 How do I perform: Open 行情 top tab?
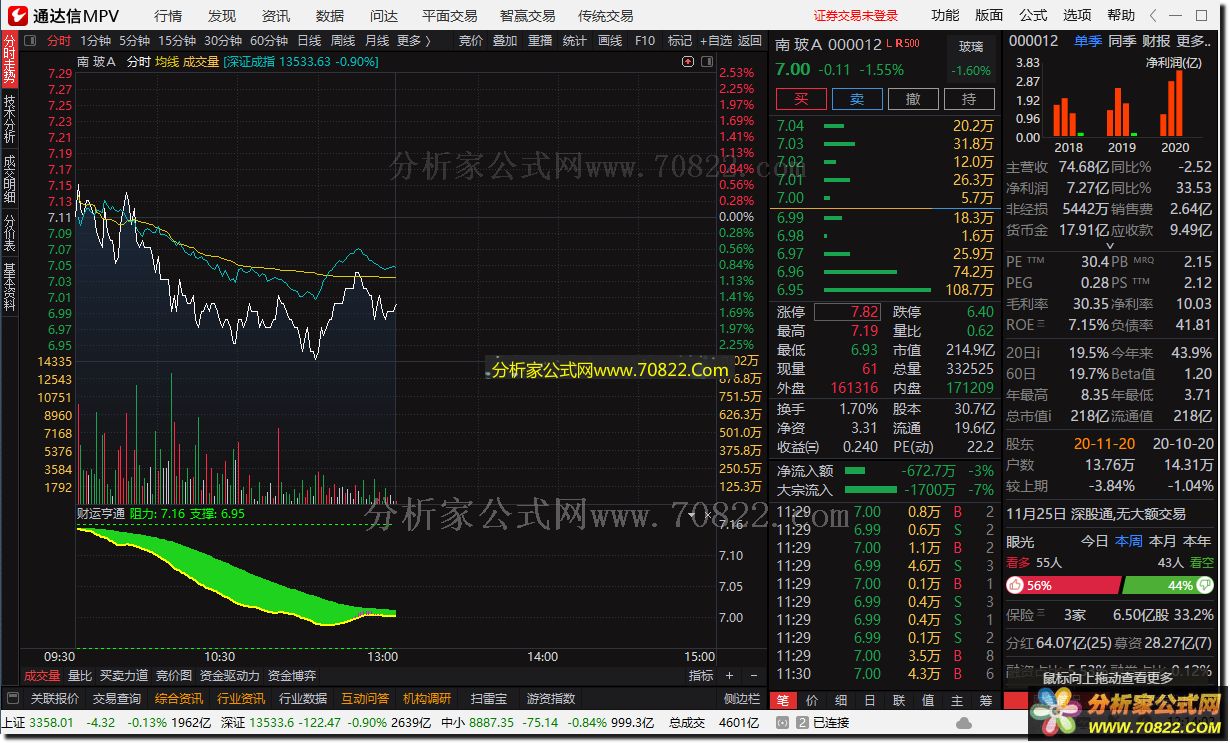[x=168, y=16]
